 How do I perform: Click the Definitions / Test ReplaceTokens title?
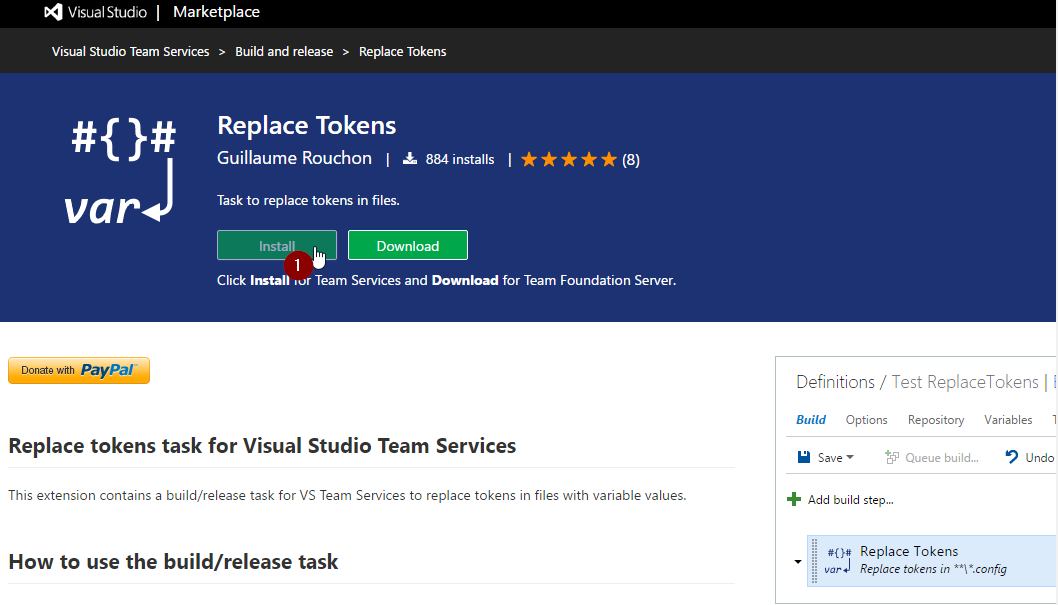tap(917, 382)
